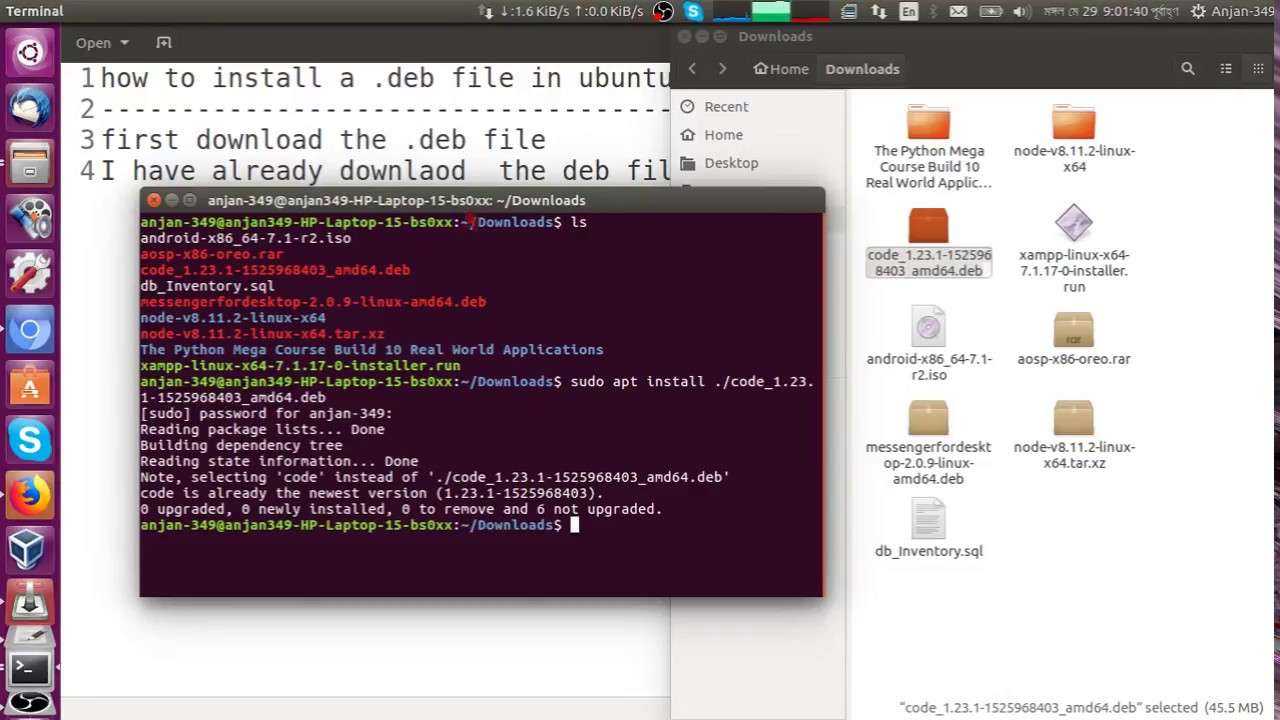This screenshot has width=1280, height=720.
Task: Open the network connections indicator
Action: [878, 11]
